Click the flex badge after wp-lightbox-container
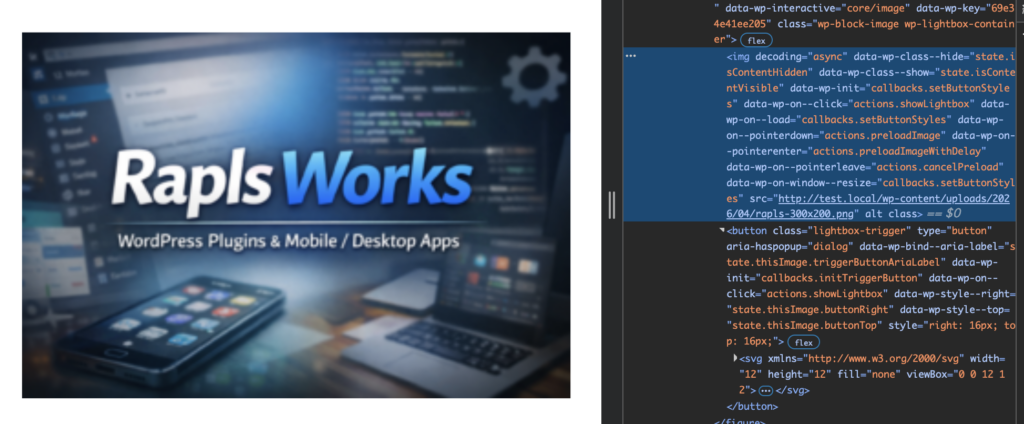Viewport: 1024px width, 424px height. point(756,41)
